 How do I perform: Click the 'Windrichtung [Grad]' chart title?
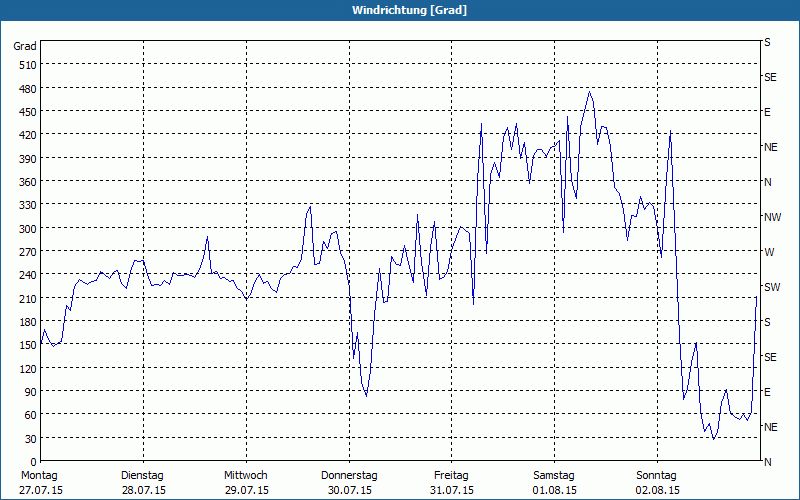409,10
